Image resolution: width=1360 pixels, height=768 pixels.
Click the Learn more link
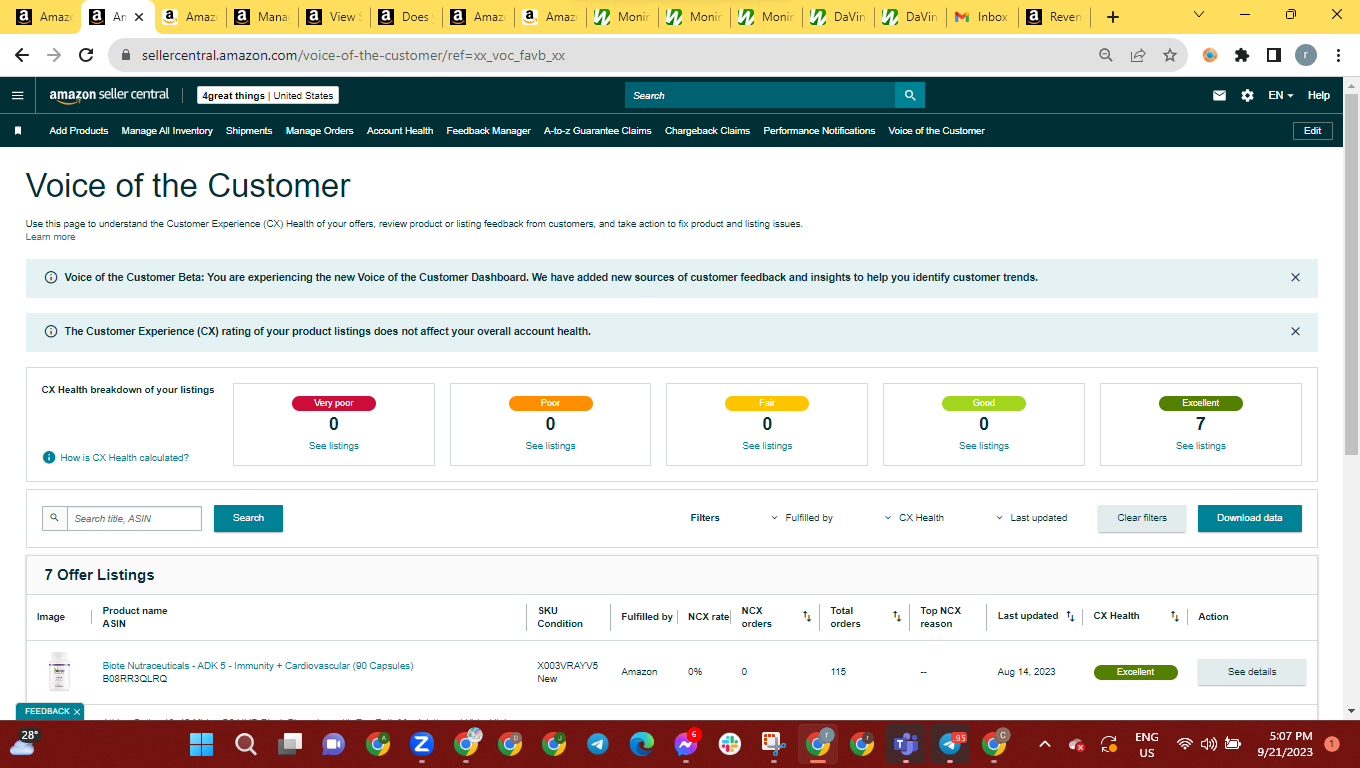50,237
